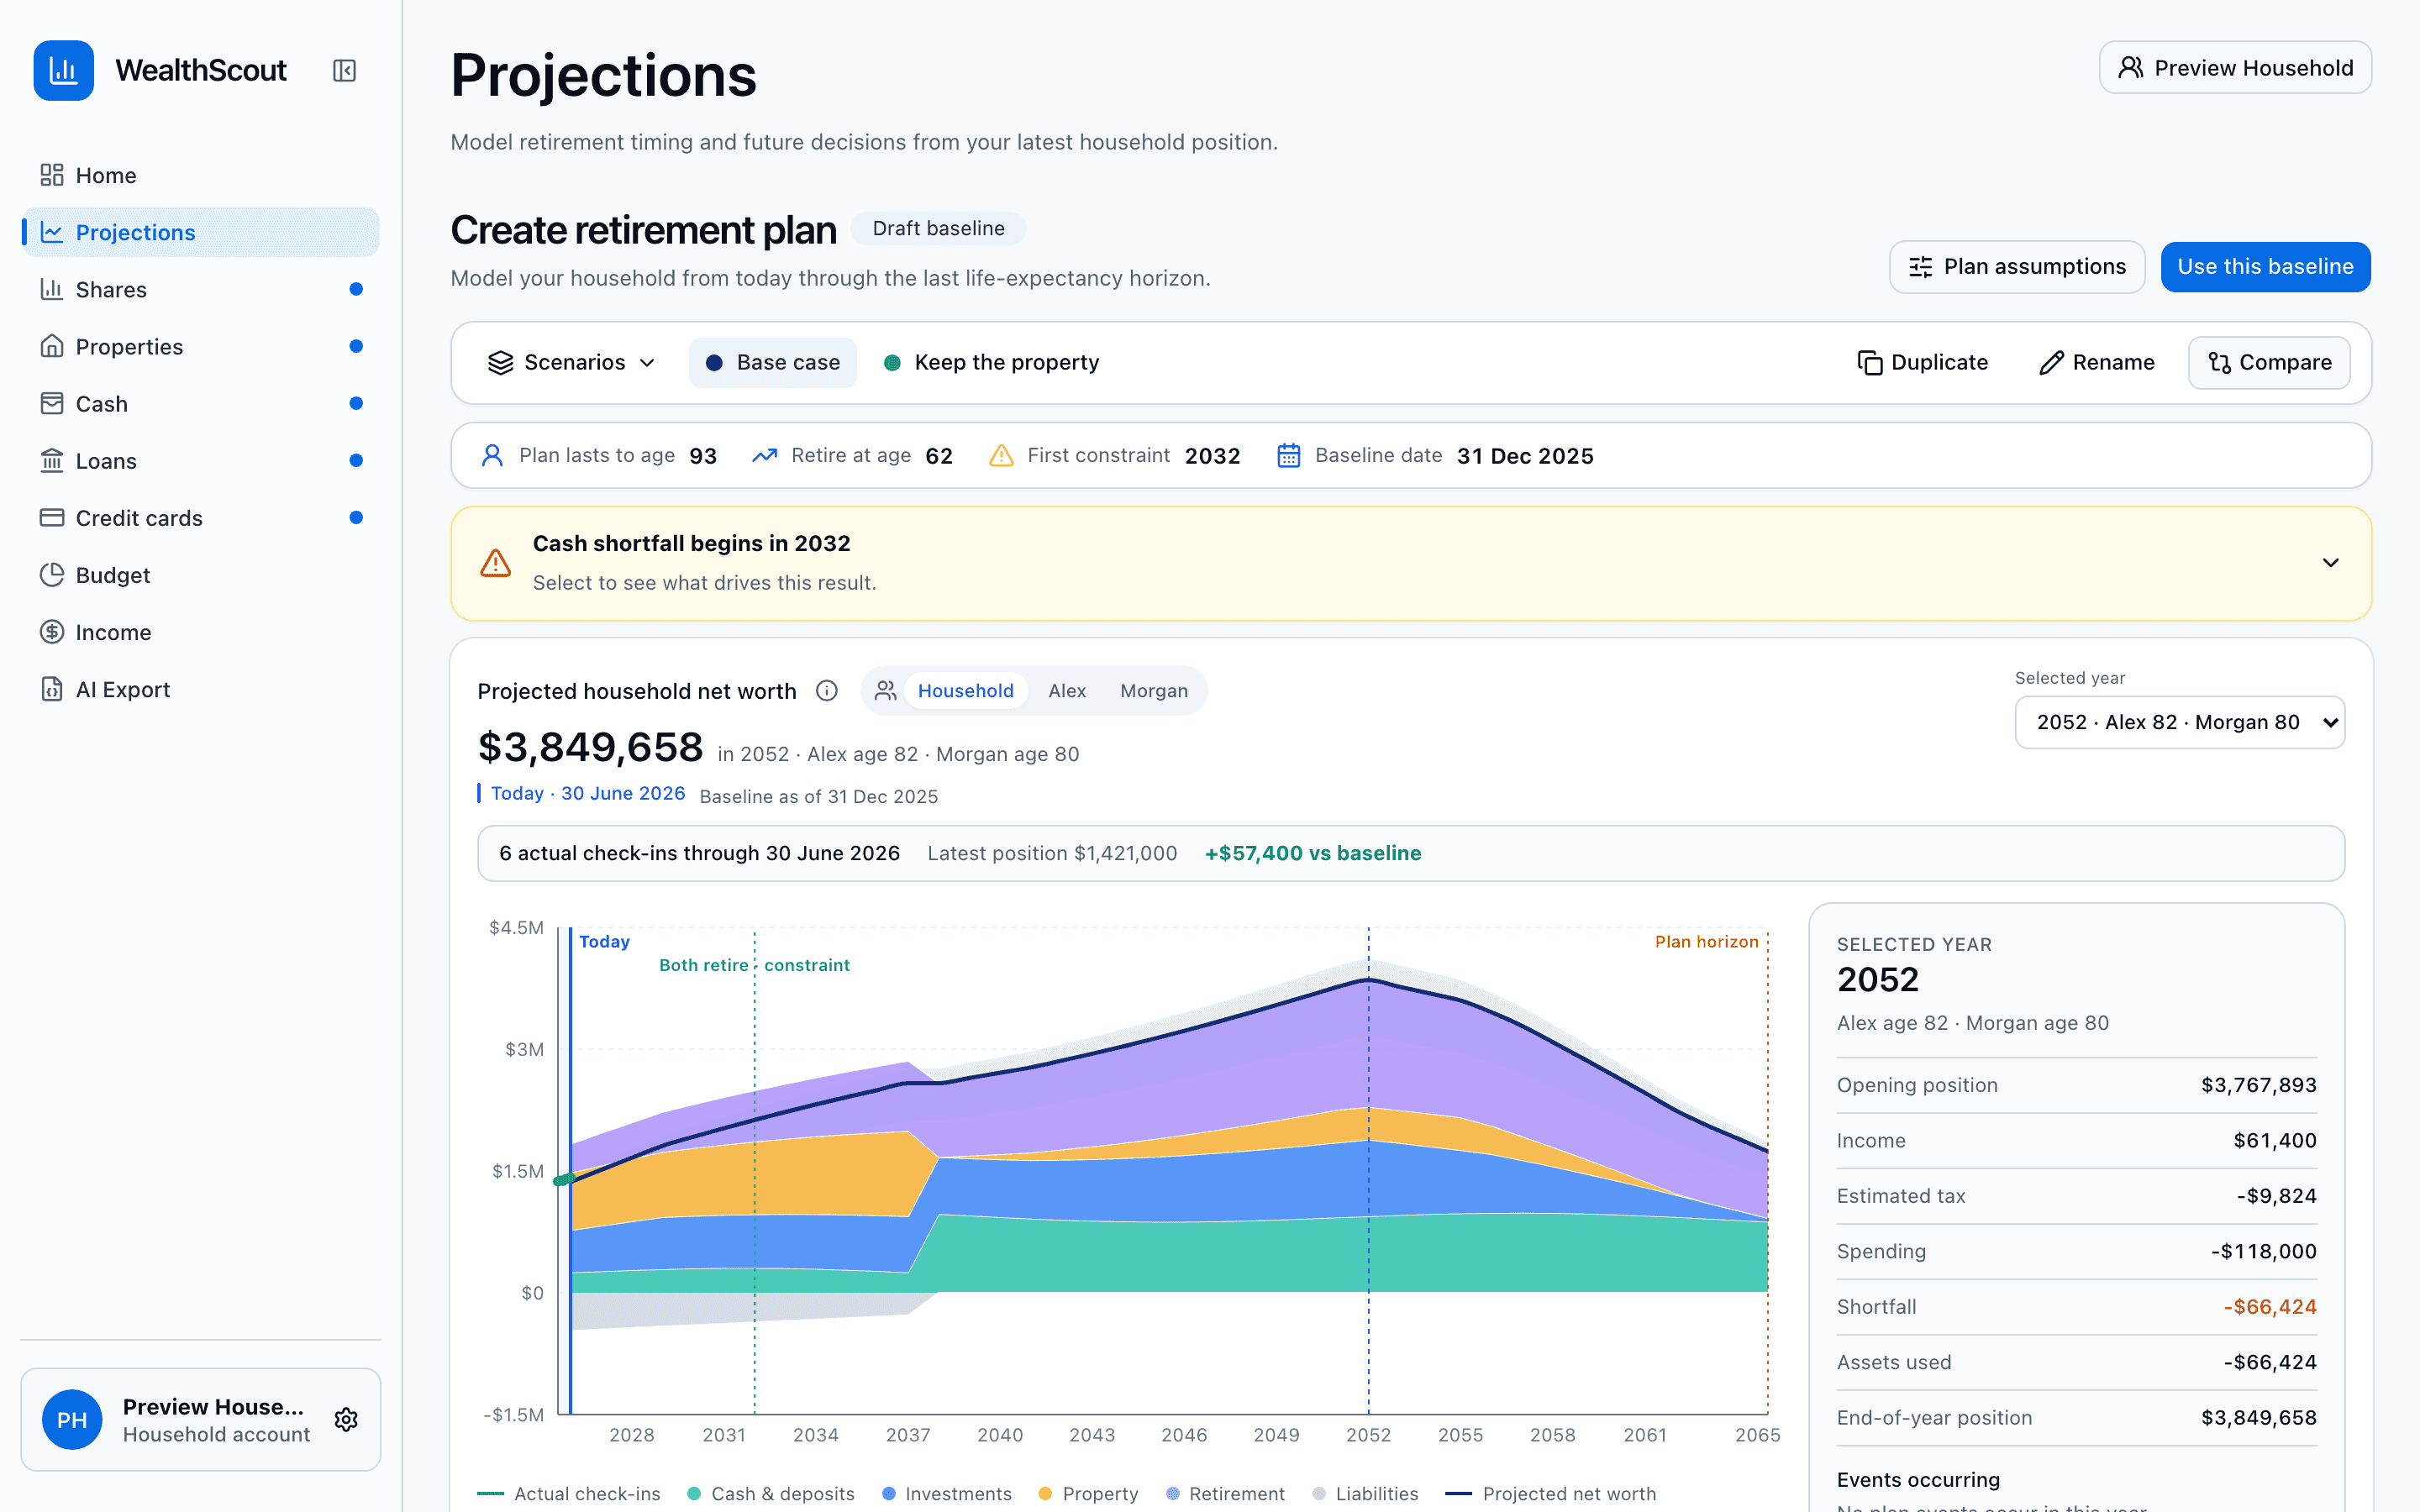Click the Retire at age trend icon
Image resolution: width=2420 pixels, height=1512 pixels.
(x=765, y=456)
